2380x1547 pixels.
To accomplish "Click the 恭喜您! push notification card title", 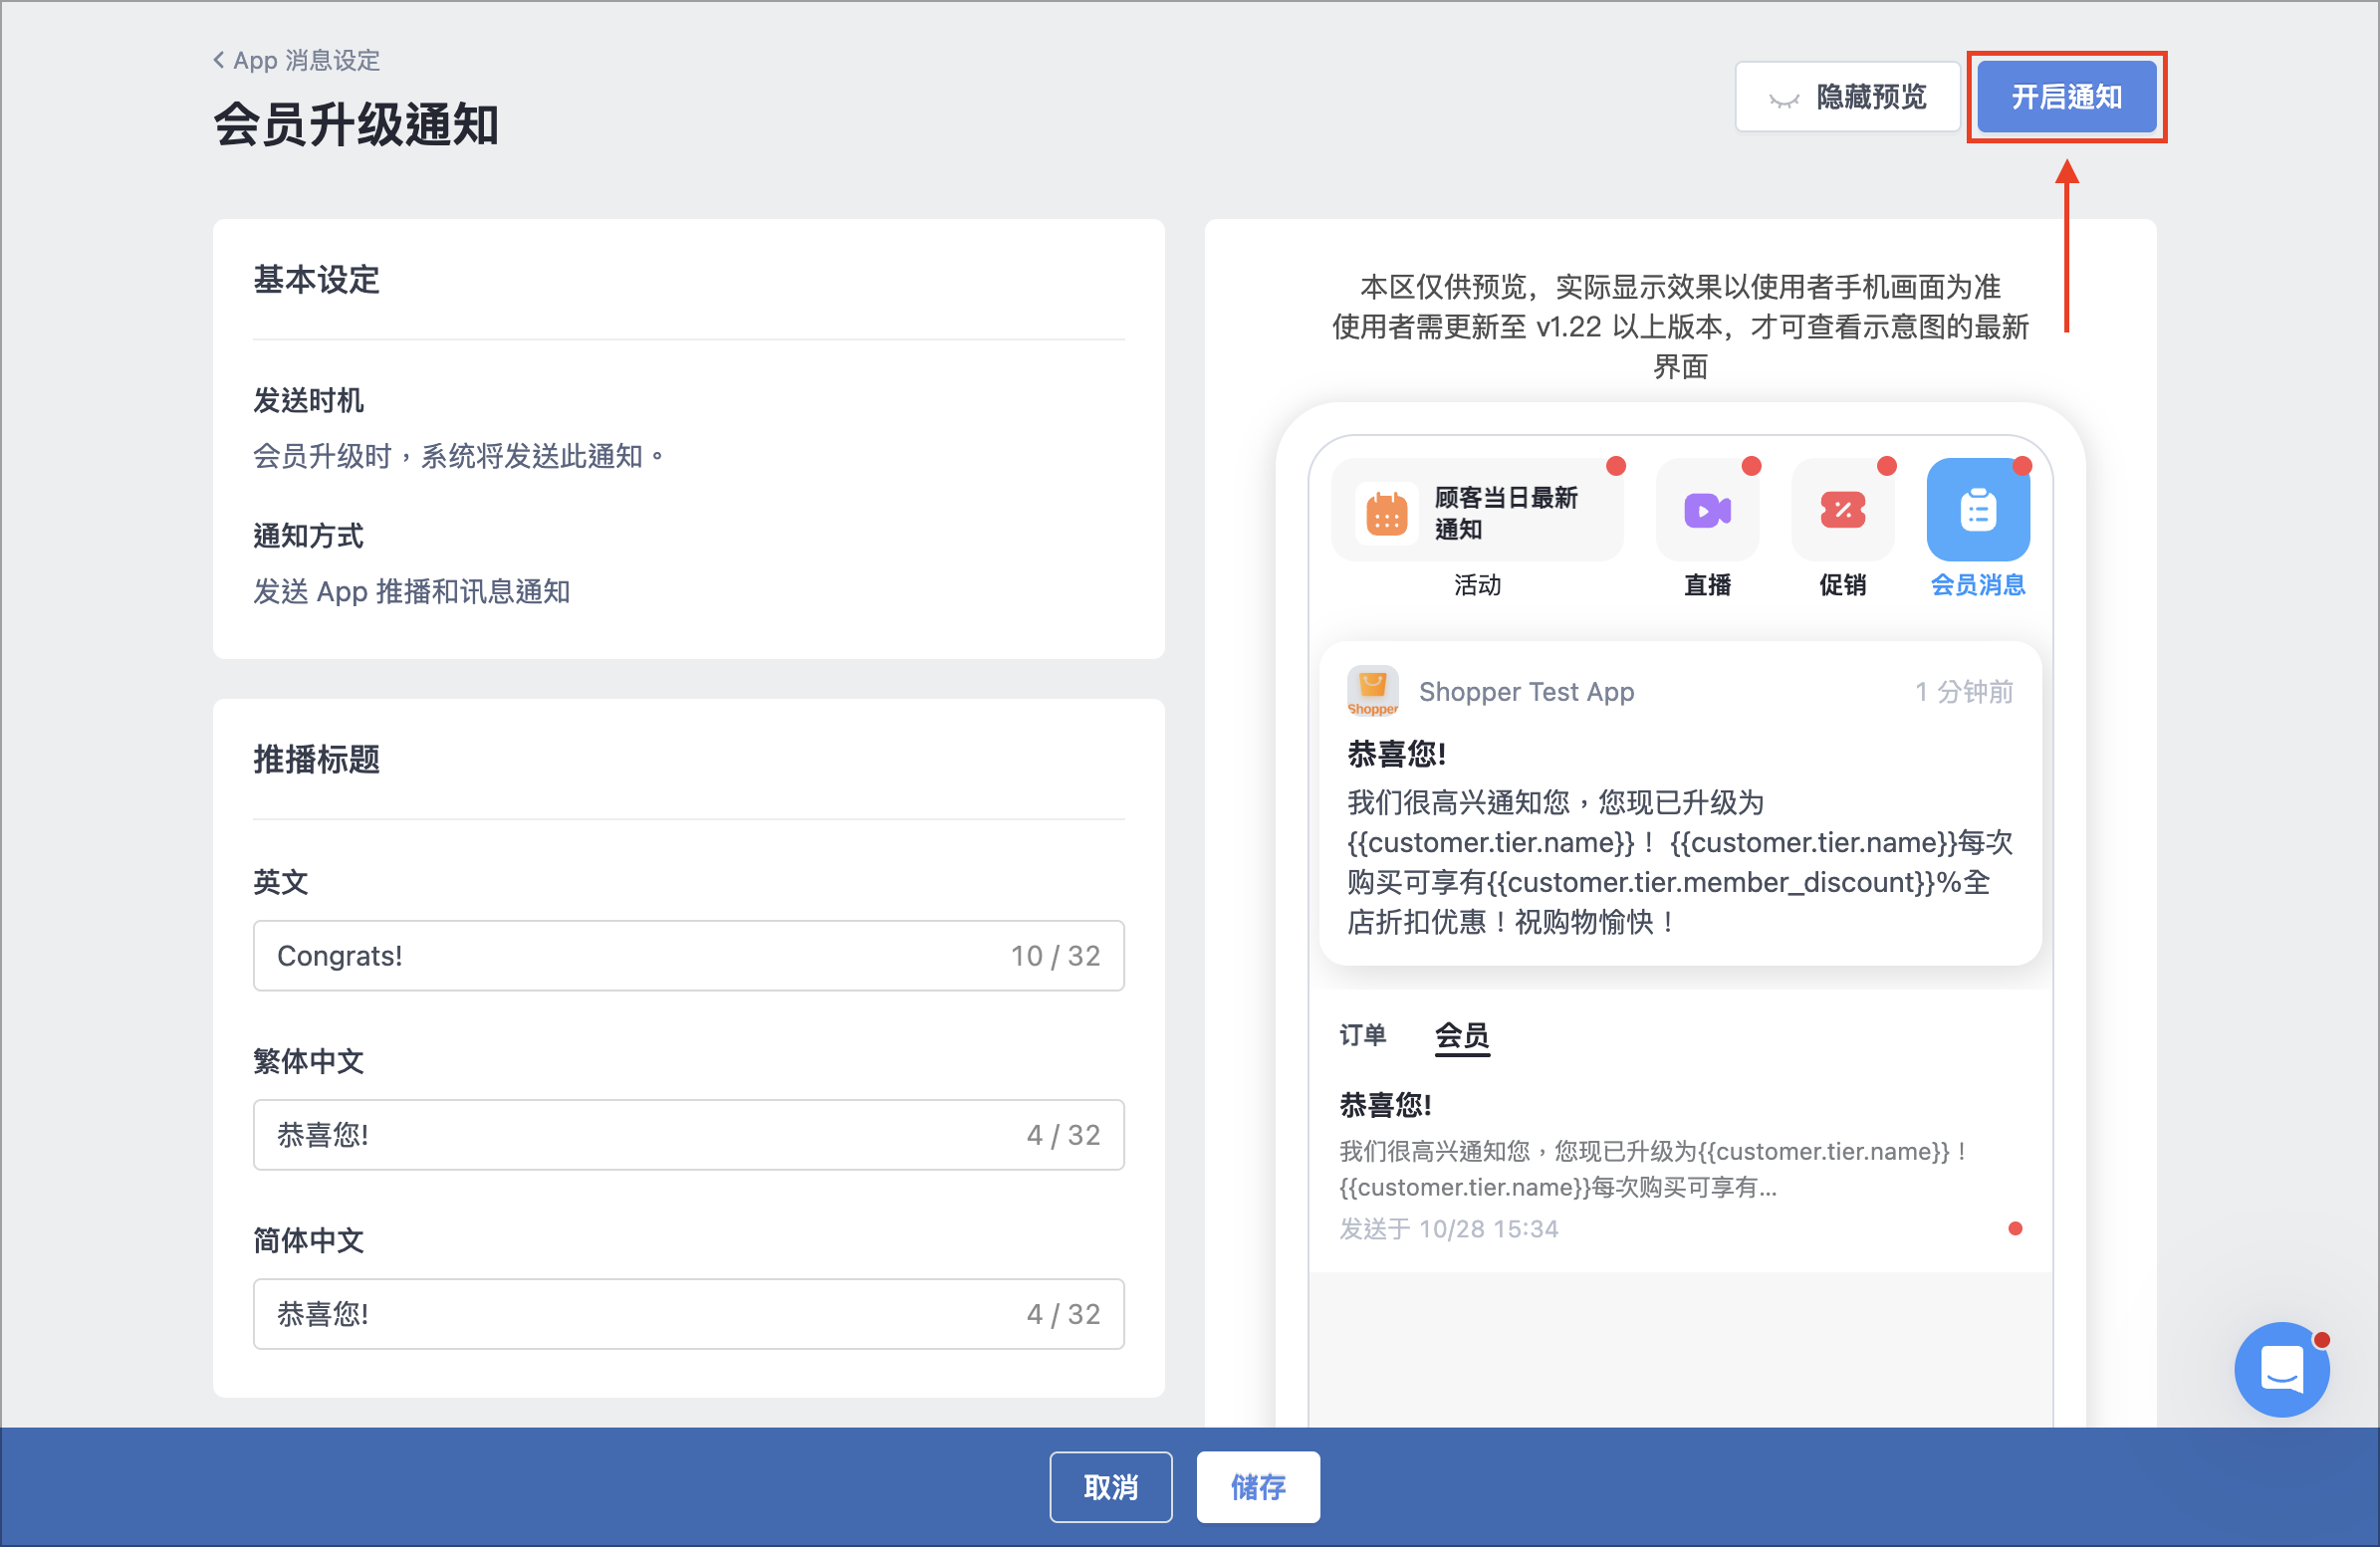I will 1396,754.
